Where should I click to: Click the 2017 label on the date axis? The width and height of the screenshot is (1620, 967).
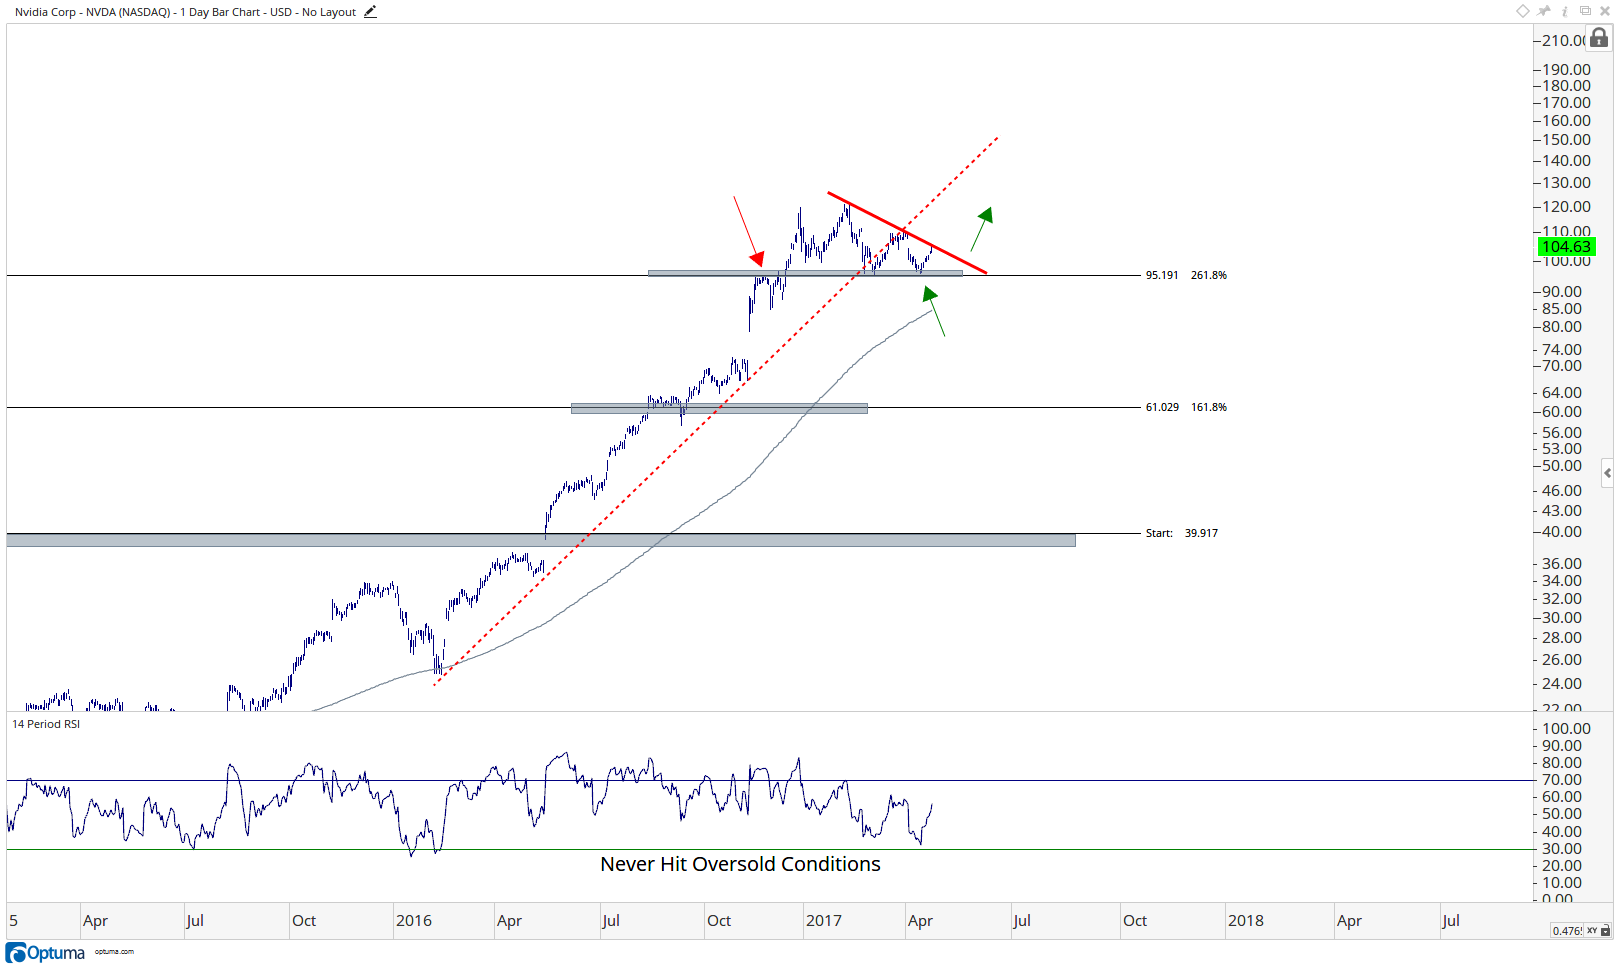coord(824,921)
